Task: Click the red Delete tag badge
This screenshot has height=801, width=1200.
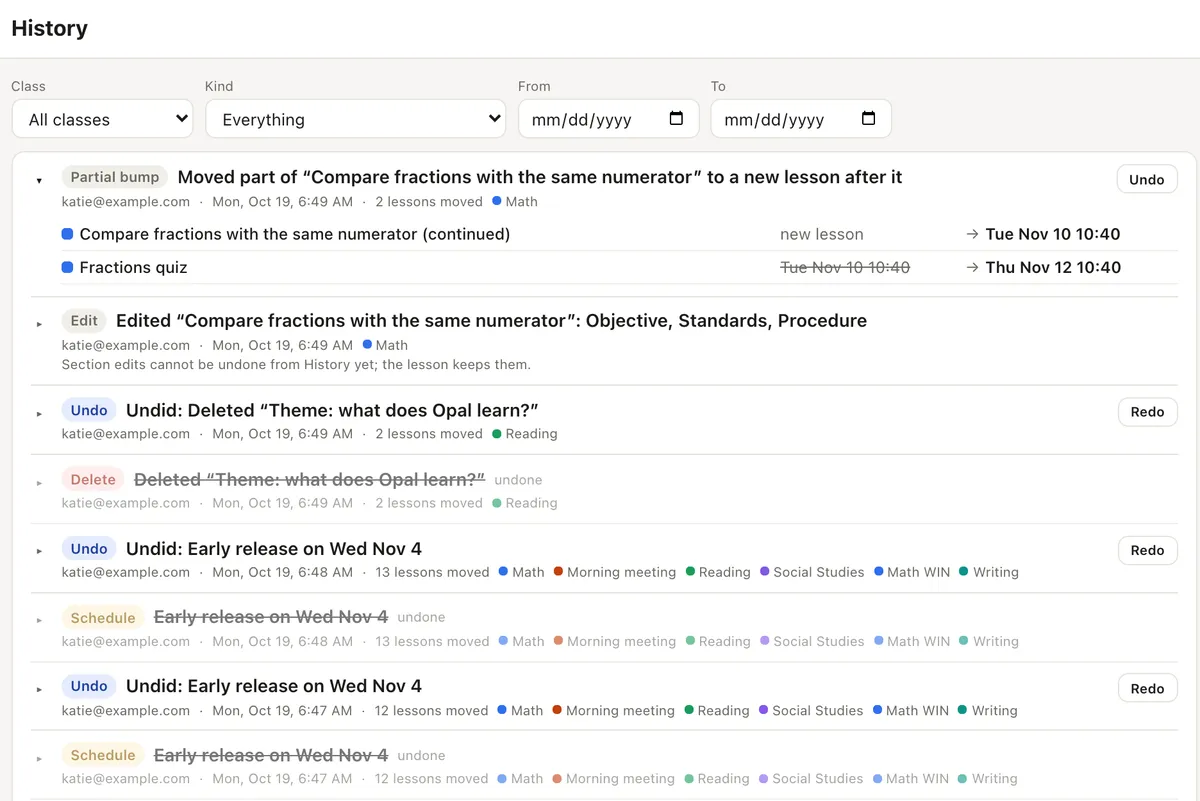Action: (x=93, y=480)
